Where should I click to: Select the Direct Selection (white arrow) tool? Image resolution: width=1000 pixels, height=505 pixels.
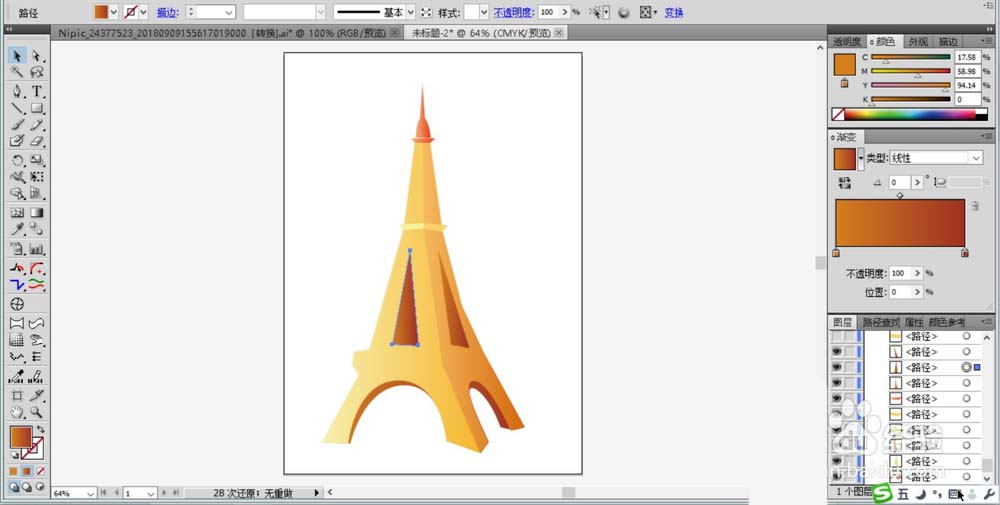point(36,56)
